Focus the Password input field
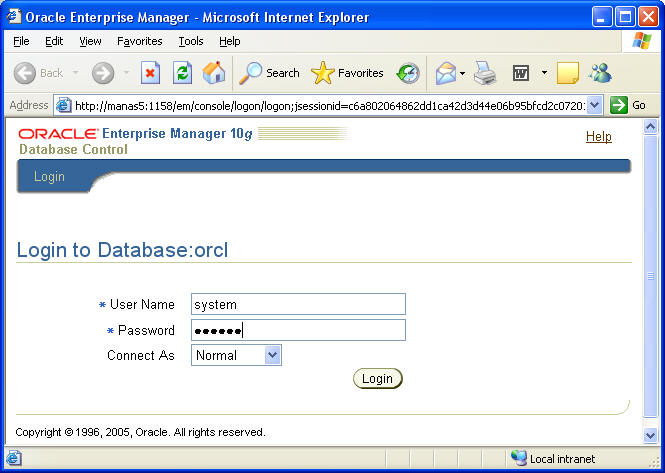 [x=298, y=330]
